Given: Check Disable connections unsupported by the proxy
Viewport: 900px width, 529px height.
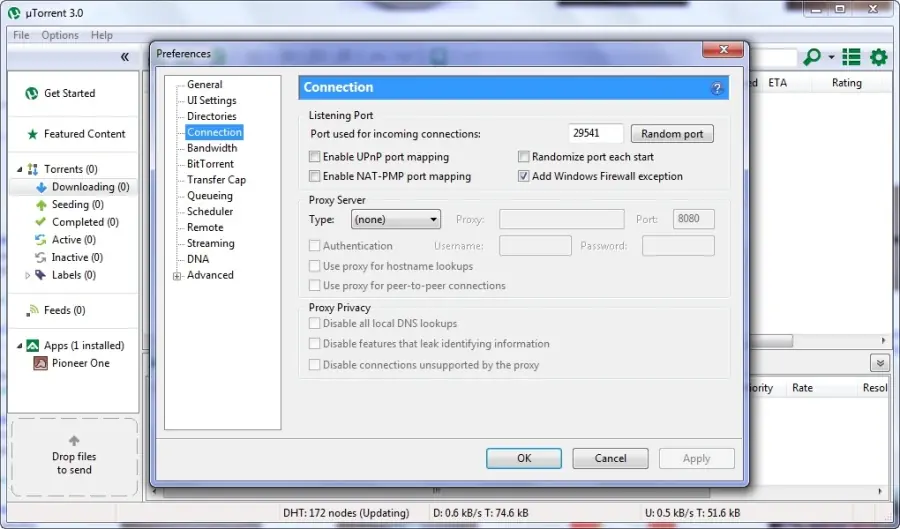Looking at the screenshot, I should [x=315, y=365].
